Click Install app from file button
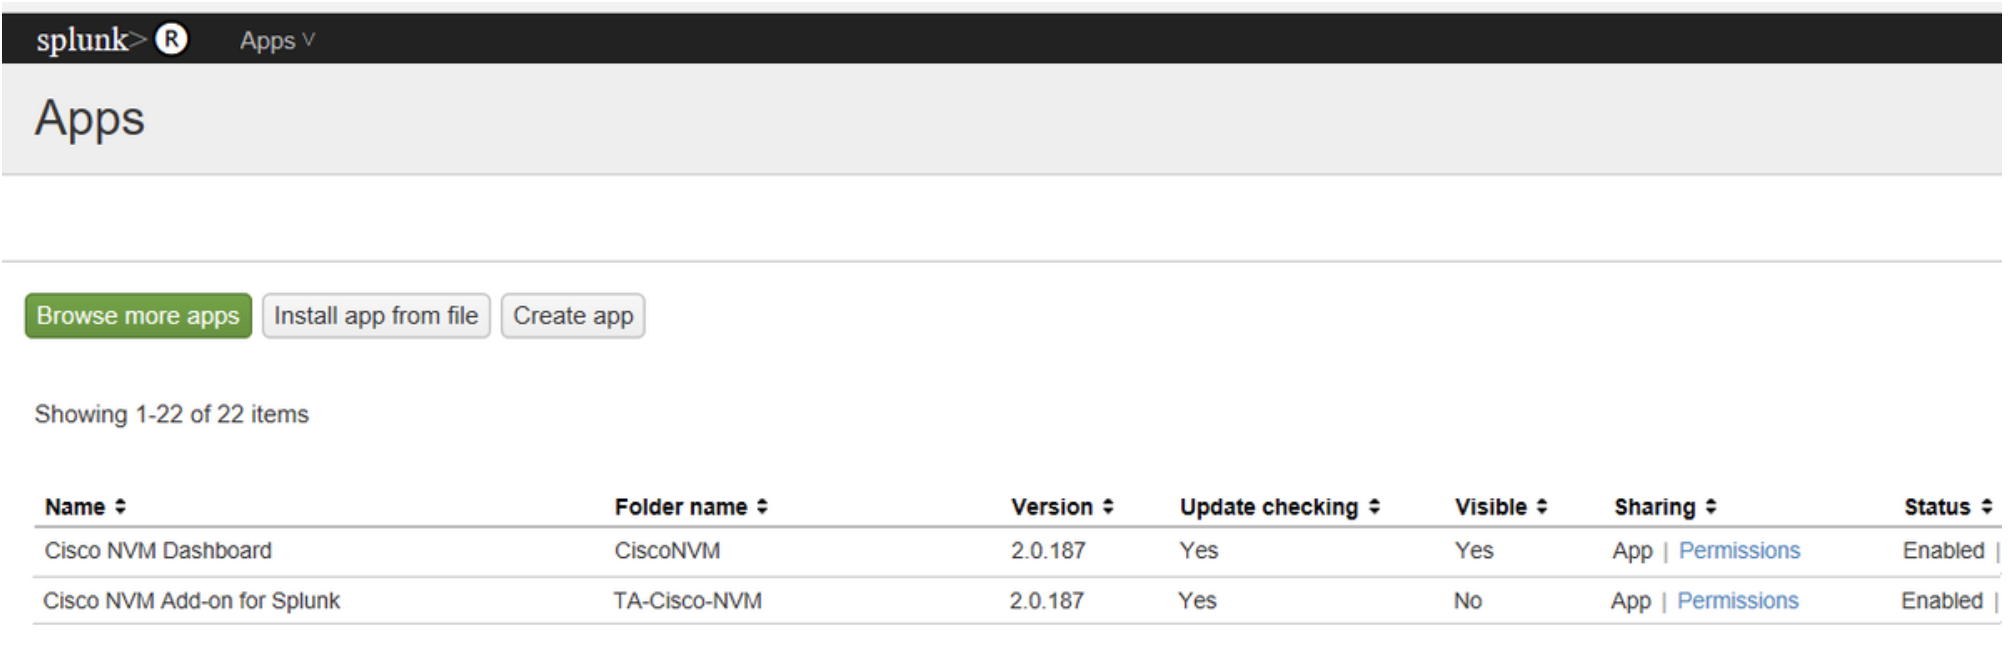 pos(376,316)
